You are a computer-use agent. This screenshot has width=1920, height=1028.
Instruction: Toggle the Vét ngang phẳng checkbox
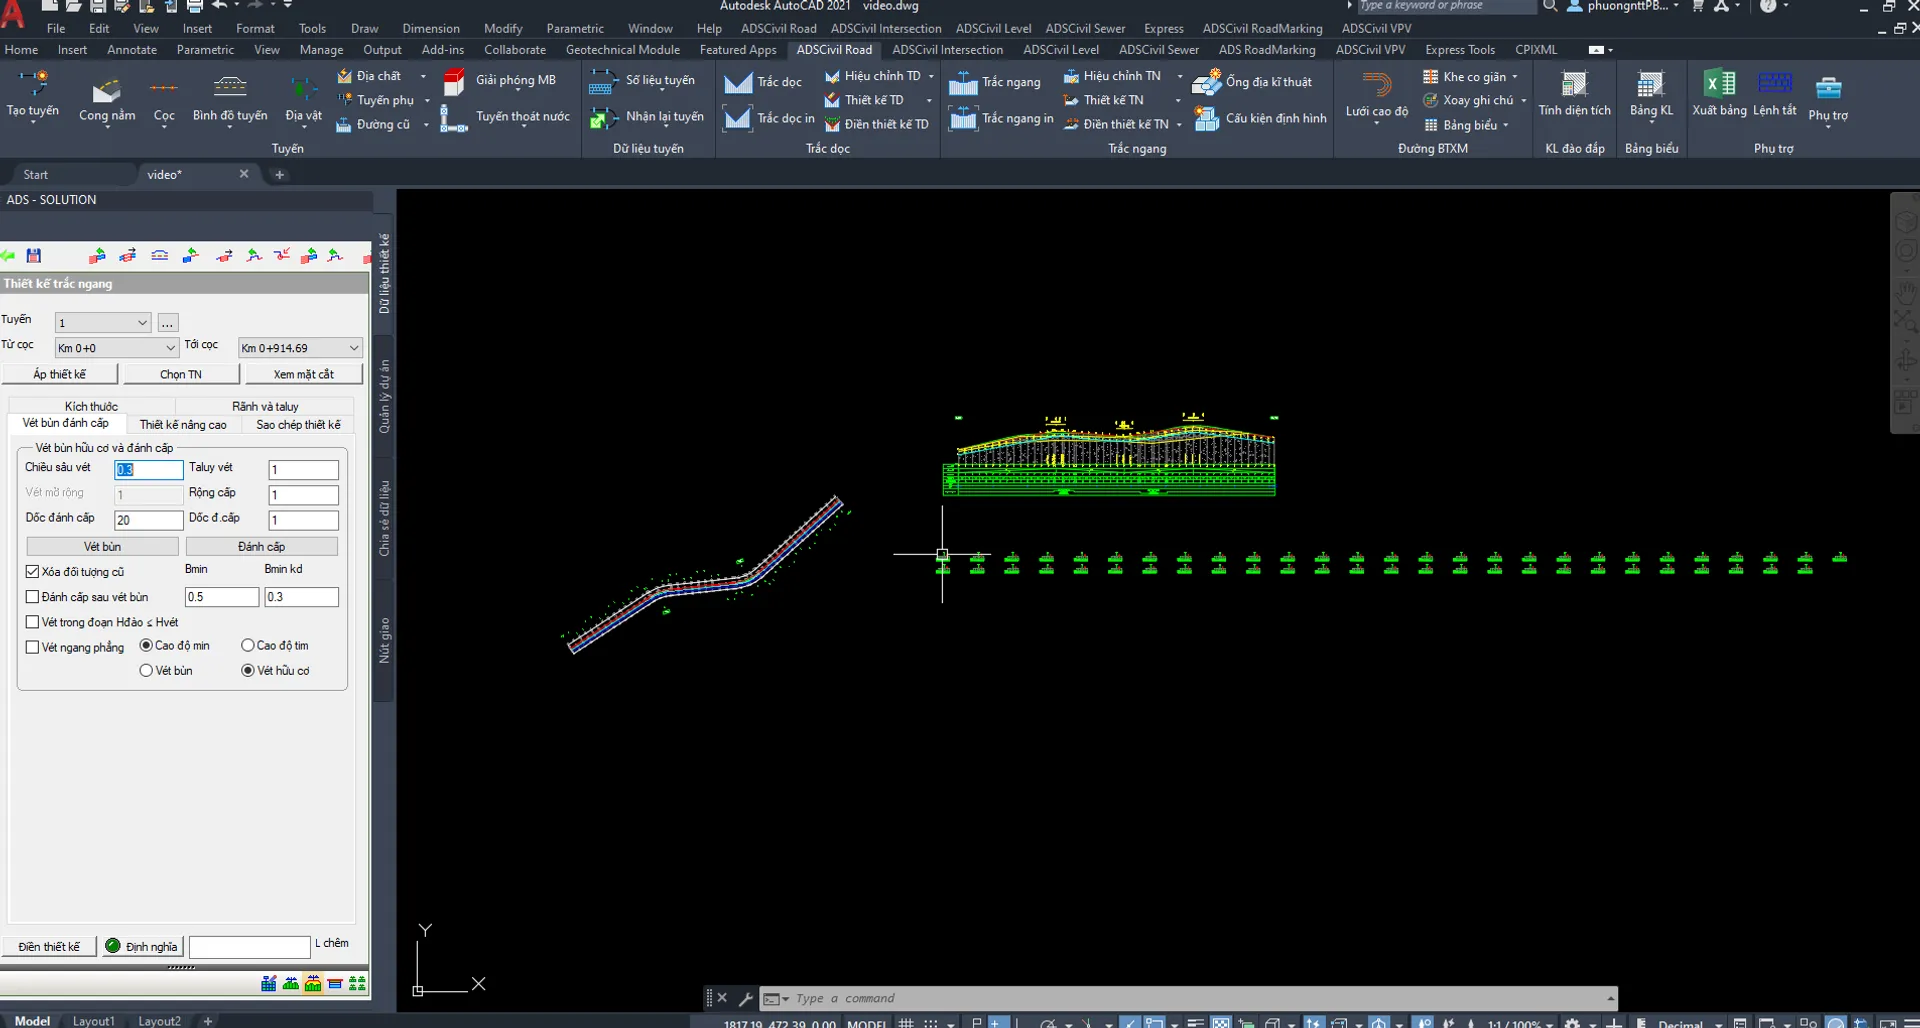pyautogui.click(x=32, y=647)
